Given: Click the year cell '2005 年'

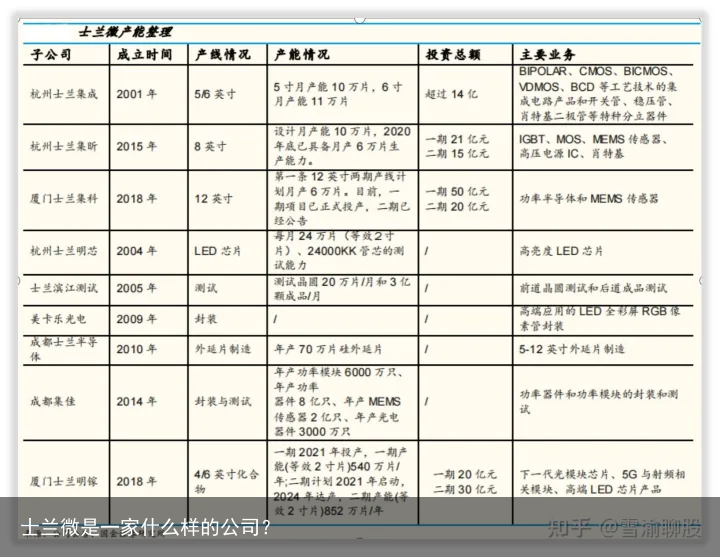Looking at the screenshot, I should click(136, 288).
